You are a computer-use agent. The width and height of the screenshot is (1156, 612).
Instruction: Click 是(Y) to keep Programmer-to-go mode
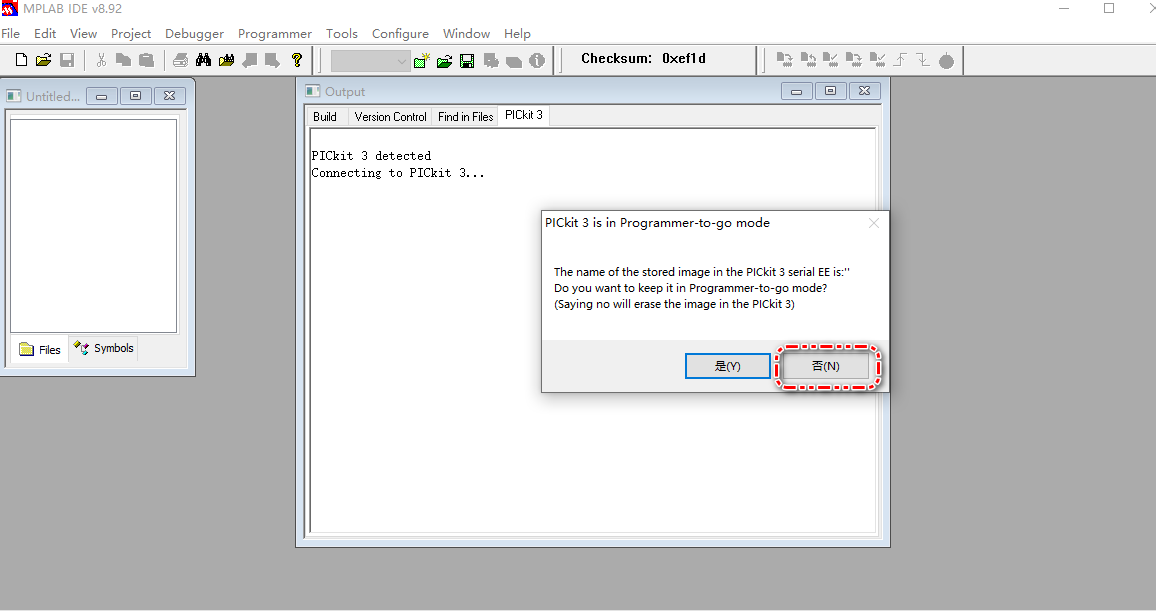pos(728,366)
